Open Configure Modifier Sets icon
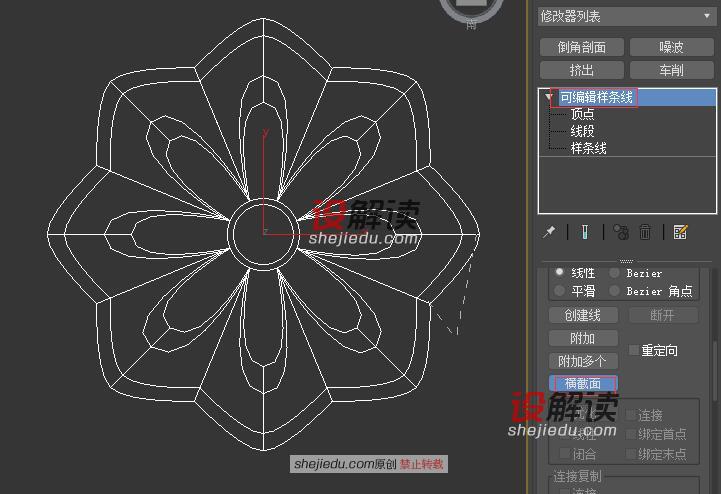This screenshot has height=494, width=721. (x=680, y=232)
